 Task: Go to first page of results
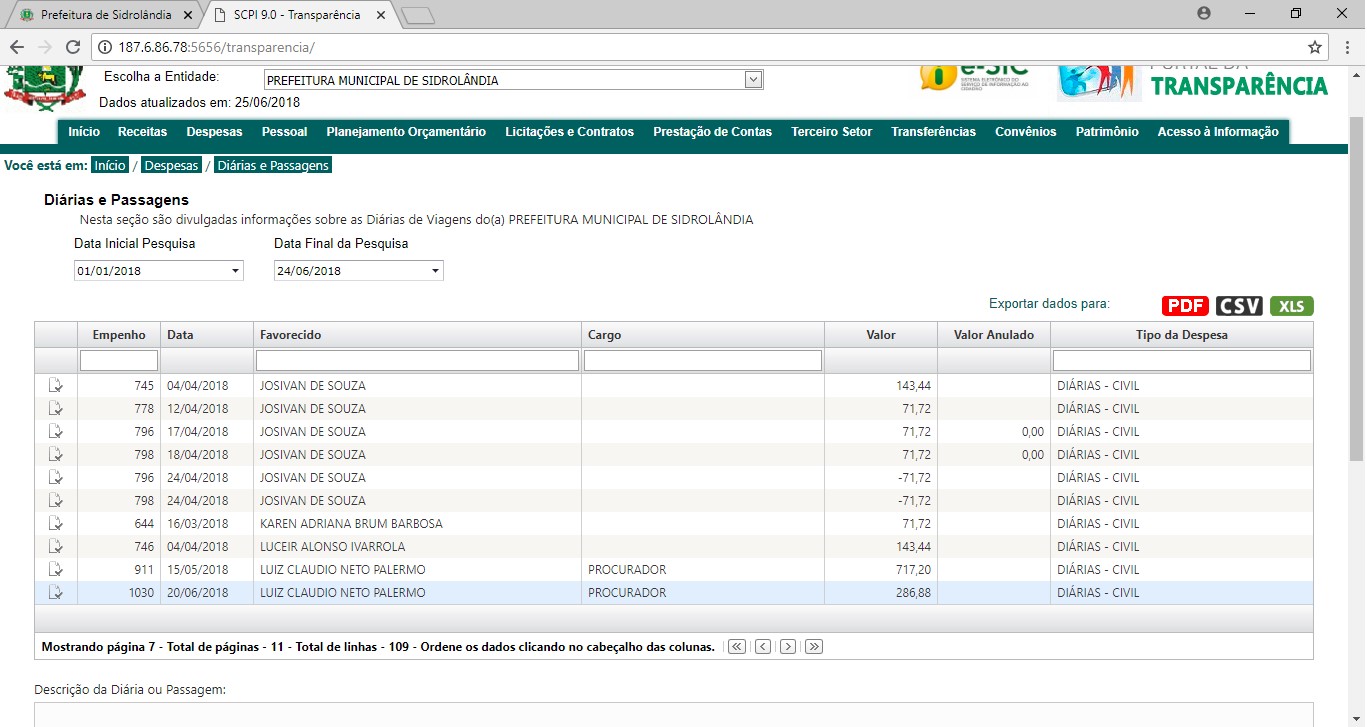coord(738,646)
